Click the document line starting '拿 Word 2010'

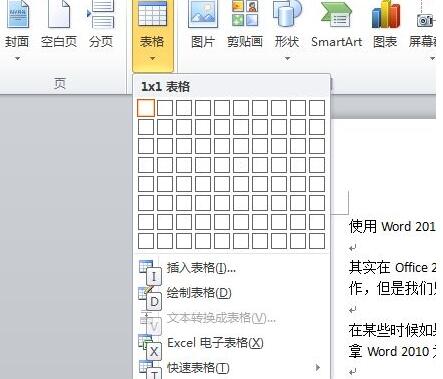pos(392,351)
